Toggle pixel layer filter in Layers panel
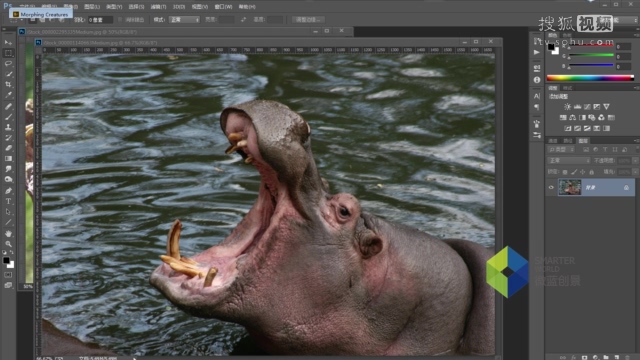This screenshot has height=360, width=640. click(x=586, y=150)
